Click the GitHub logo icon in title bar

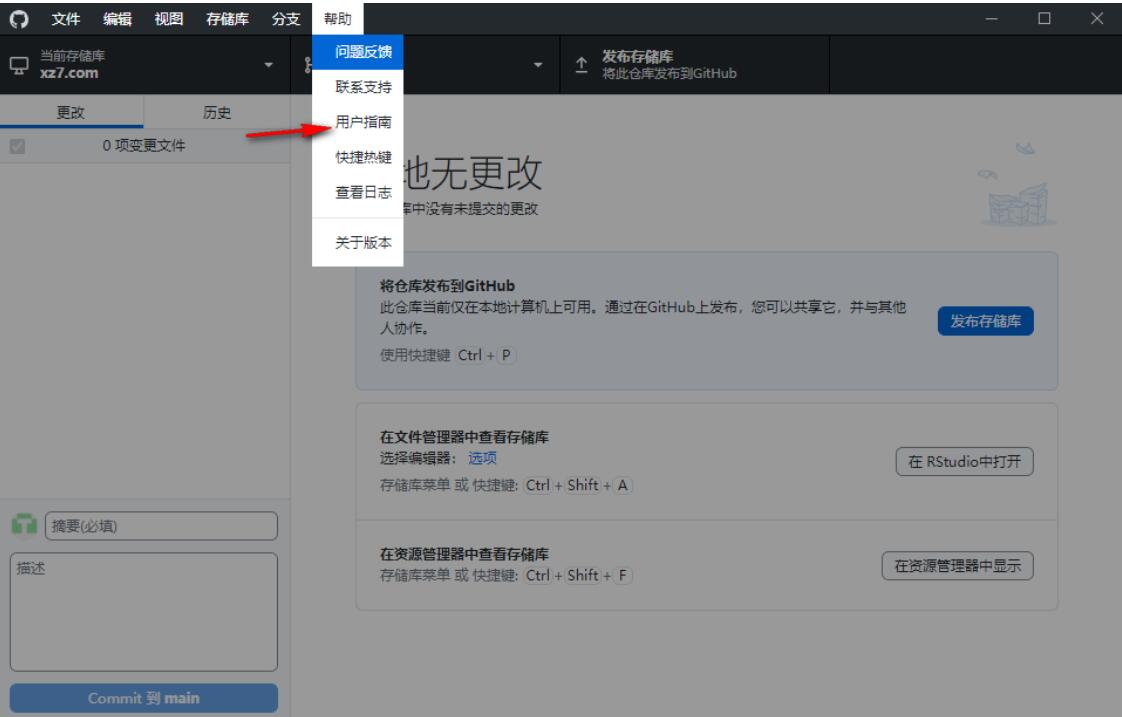(x=19, y=17)
